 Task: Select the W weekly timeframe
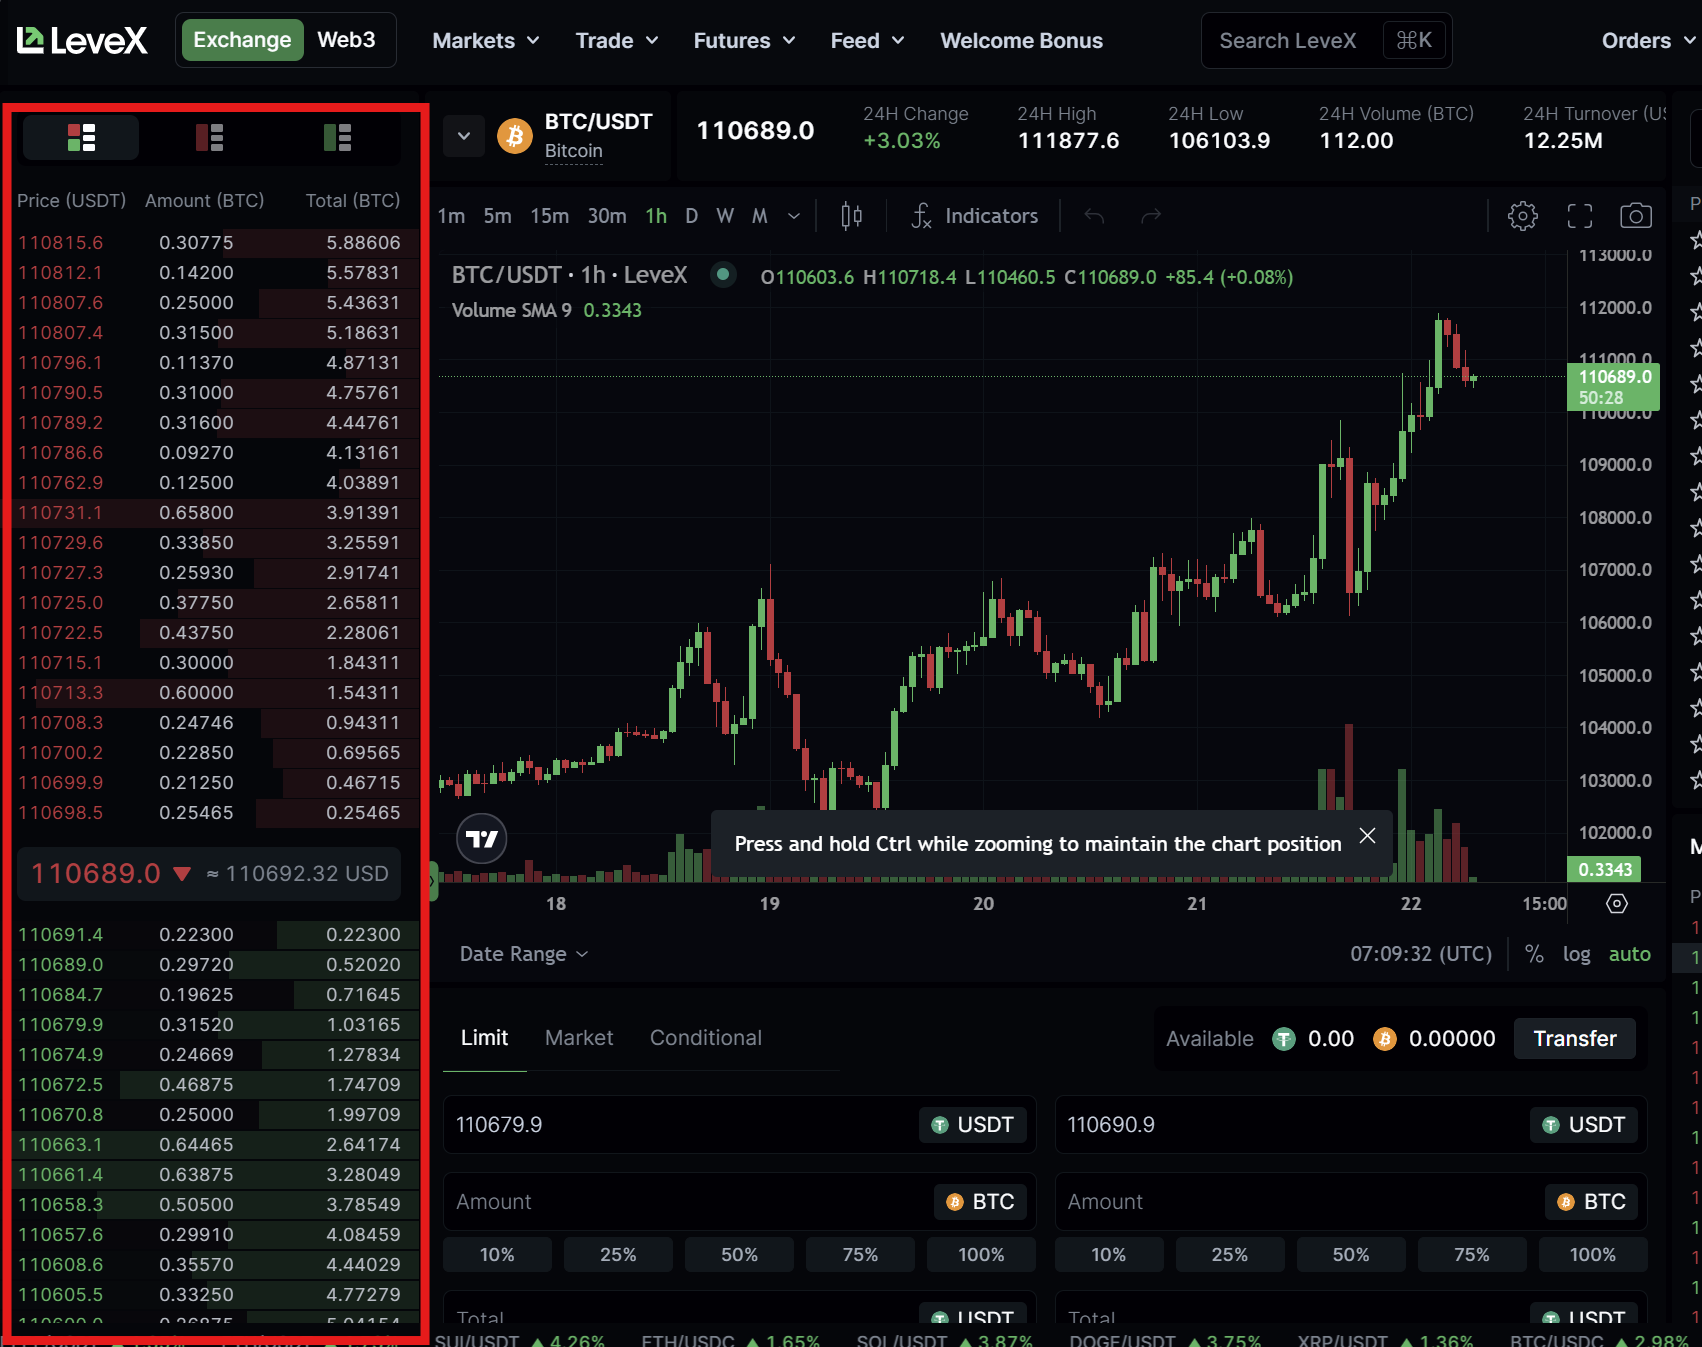725,216
